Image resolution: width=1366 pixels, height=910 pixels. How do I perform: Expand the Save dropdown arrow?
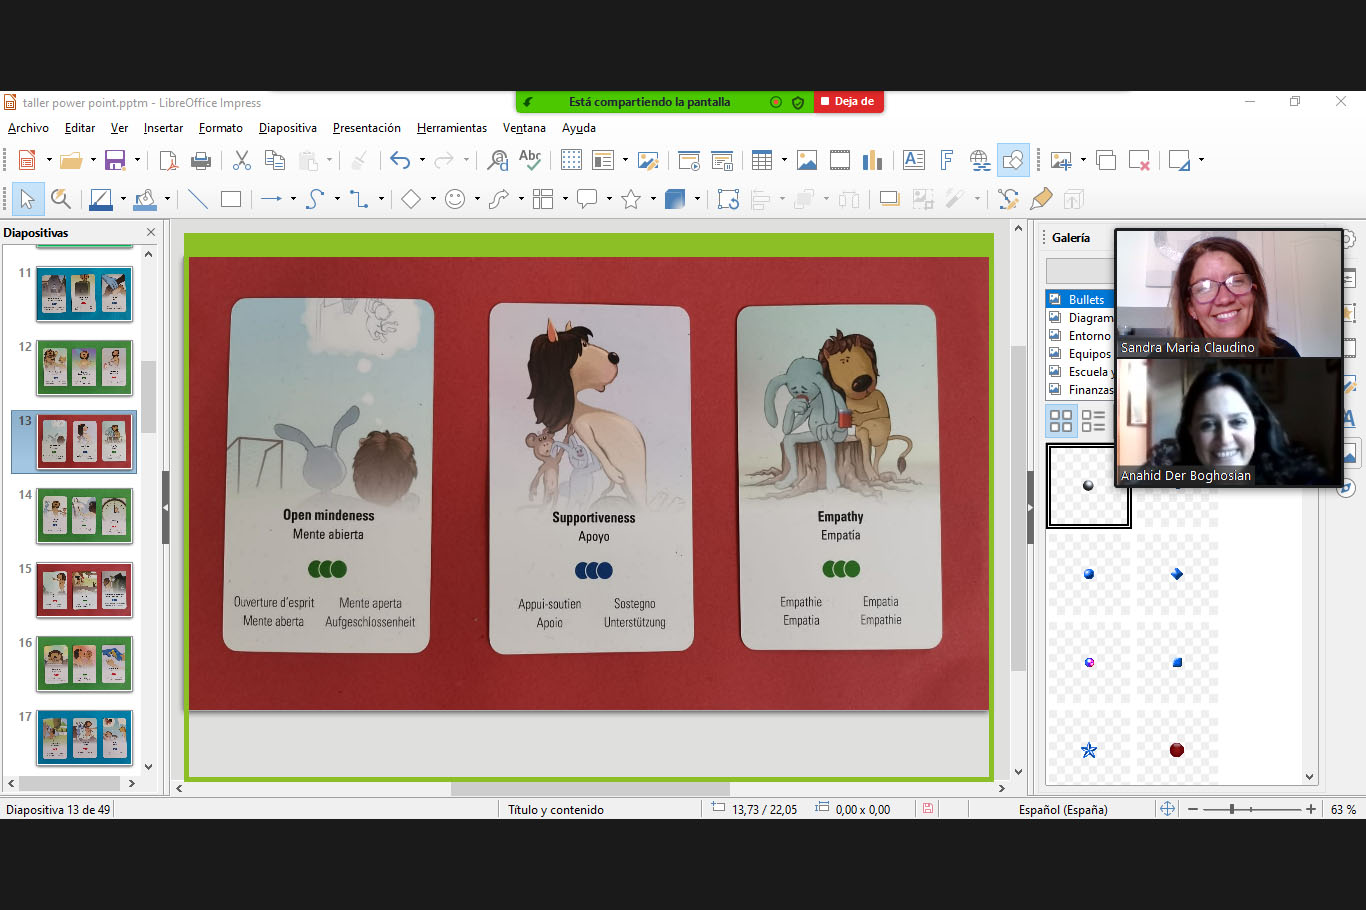(x=137, y=160)
